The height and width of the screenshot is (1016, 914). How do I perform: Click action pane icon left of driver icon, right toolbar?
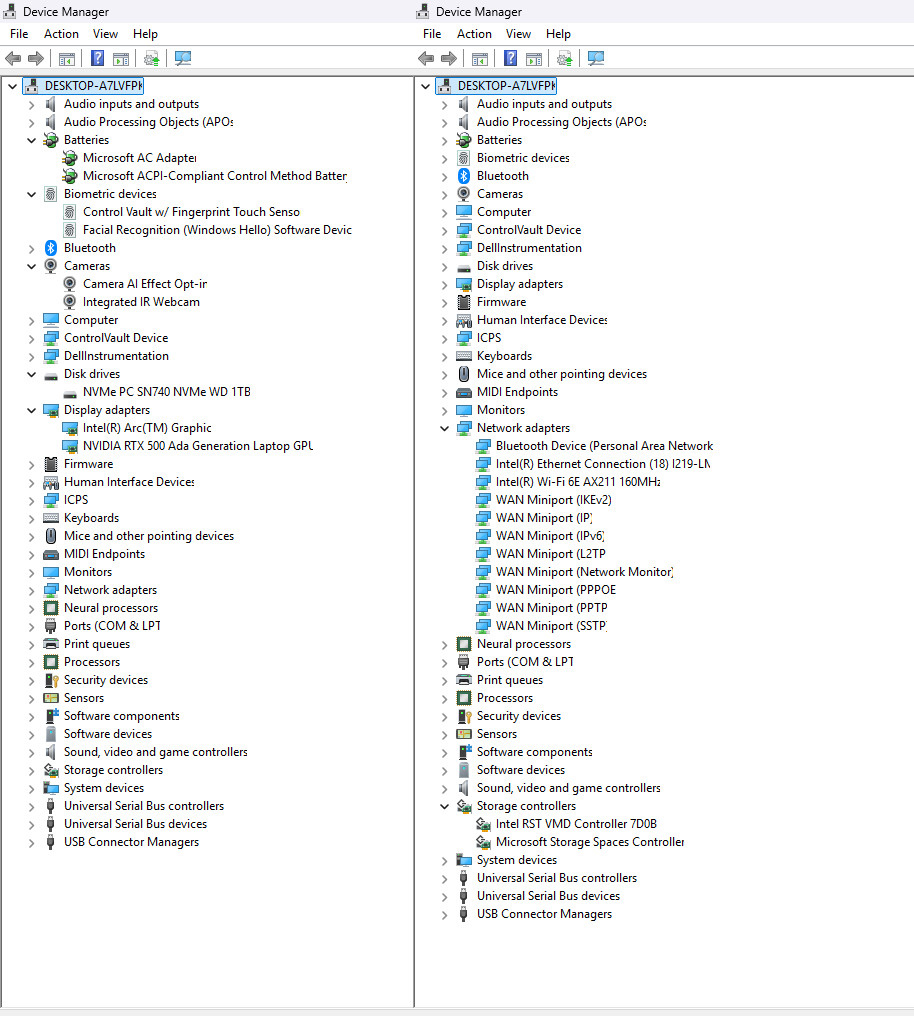tap(534, 59)
